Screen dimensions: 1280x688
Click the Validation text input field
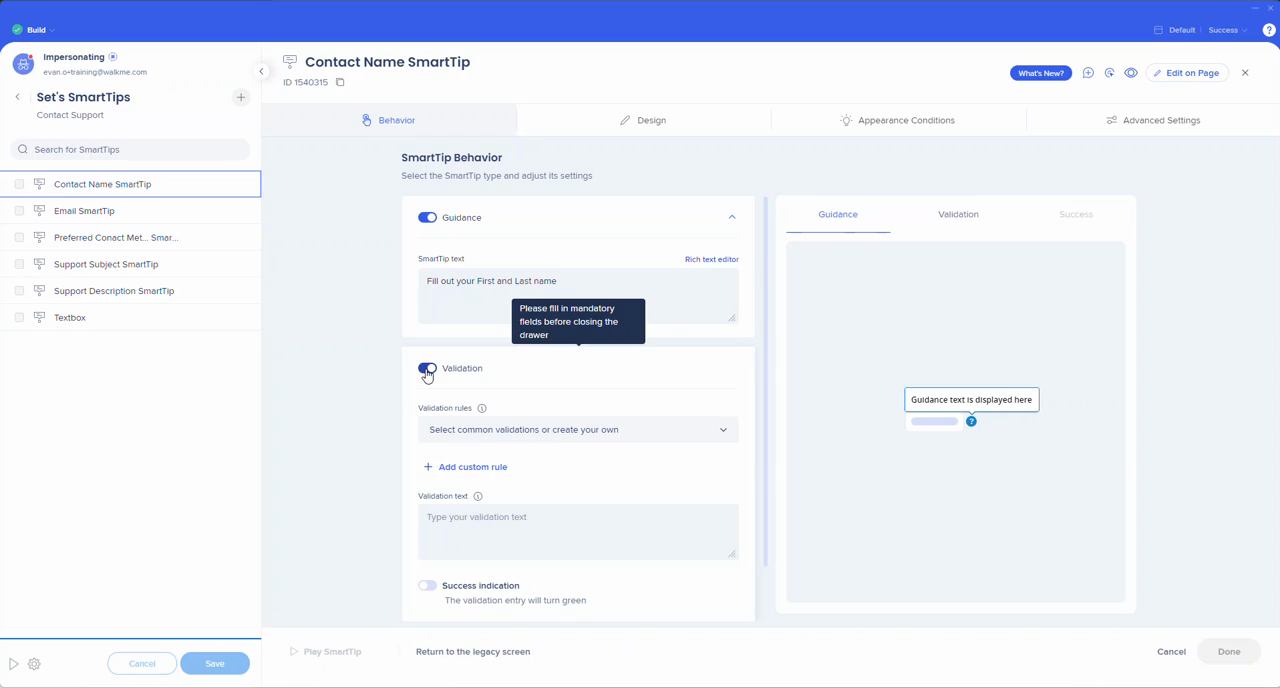[578, 531]
